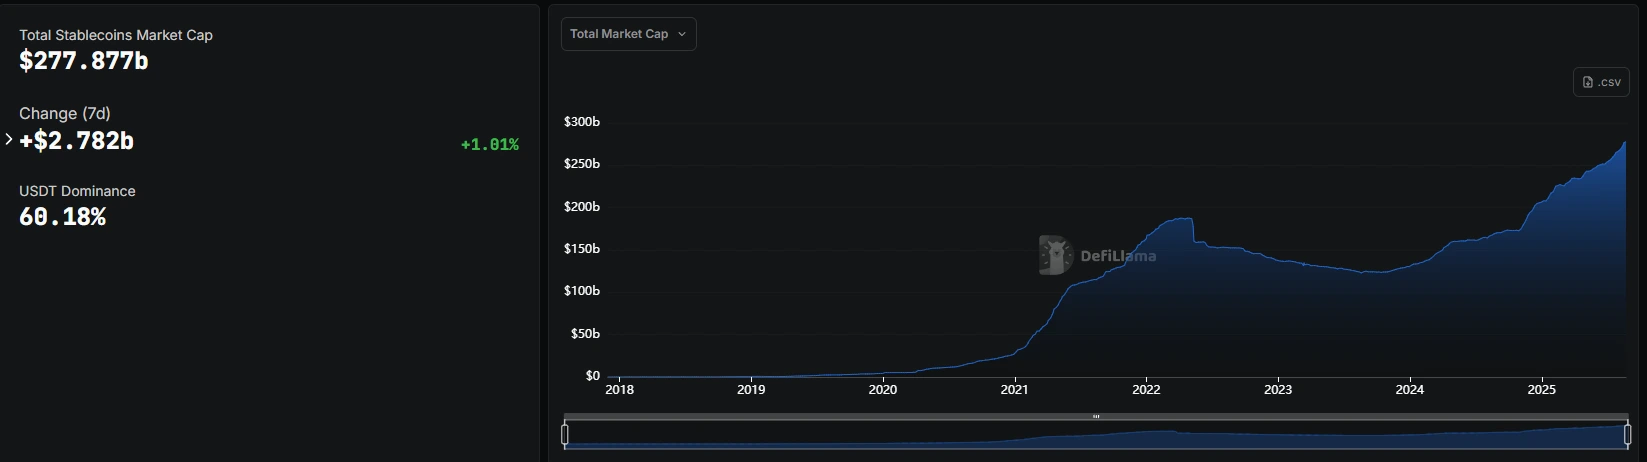1647x462 pixels.
Task: Click the $200b y-axis label
Action: coord(582,207)
